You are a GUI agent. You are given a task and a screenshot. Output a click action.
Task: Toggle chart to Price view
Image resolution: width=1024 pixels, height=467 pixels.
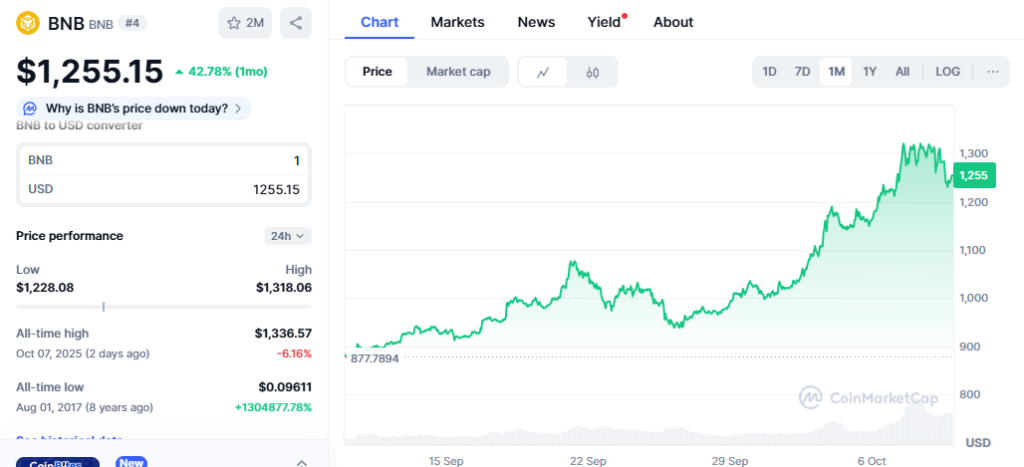click(x=377, y=71)
